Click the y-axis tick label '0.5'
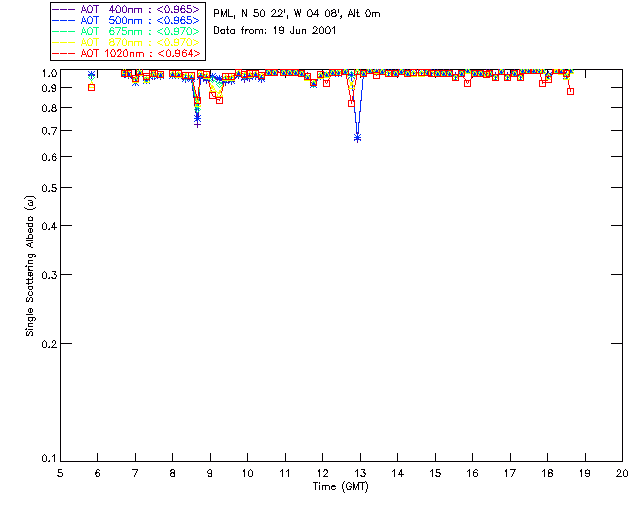This screenshot has width=640, height=512. [x=49, y=188]
